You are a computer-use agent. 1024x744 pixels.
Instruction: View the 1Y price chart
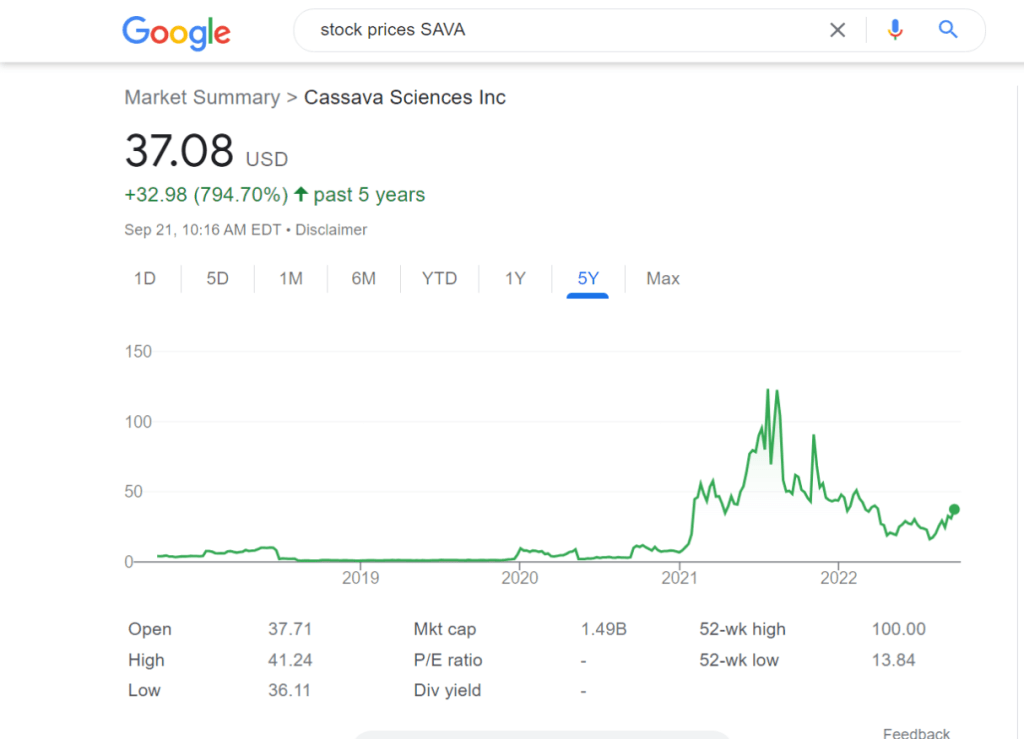tap(515, 278)
